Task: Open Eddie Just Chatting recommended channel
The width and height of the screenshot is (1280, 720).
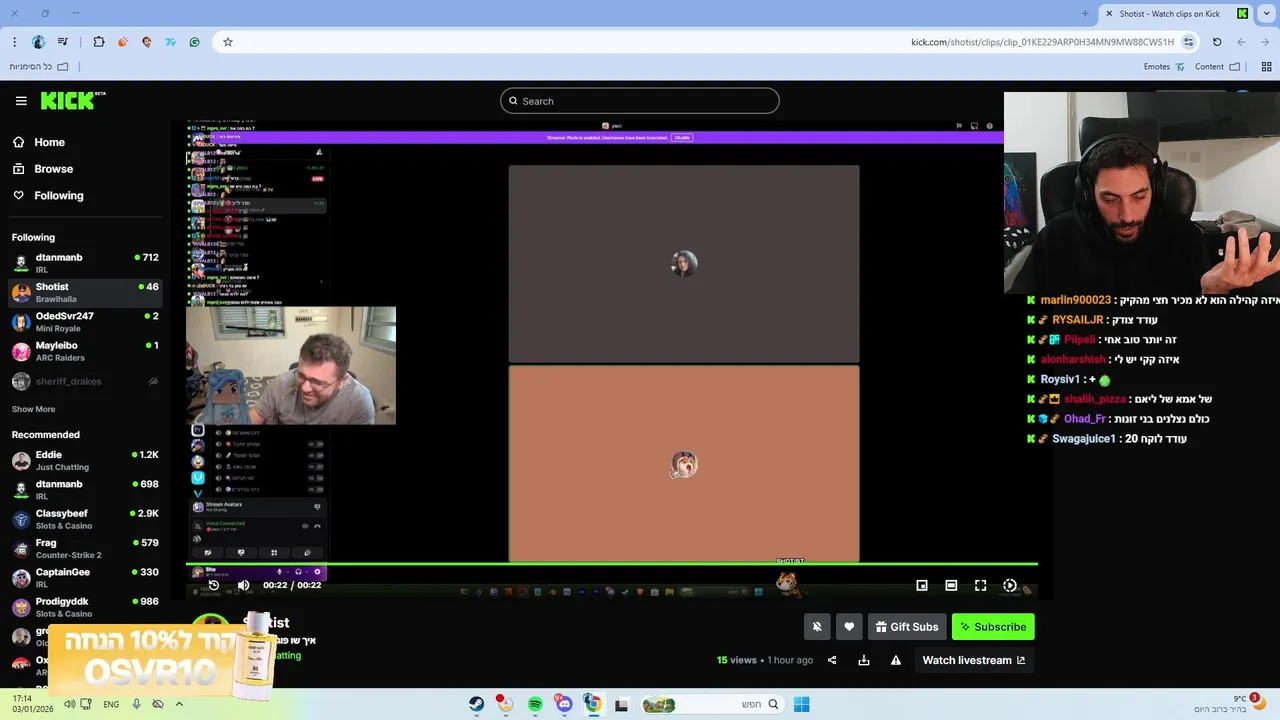Action: (x=85, y=460)
